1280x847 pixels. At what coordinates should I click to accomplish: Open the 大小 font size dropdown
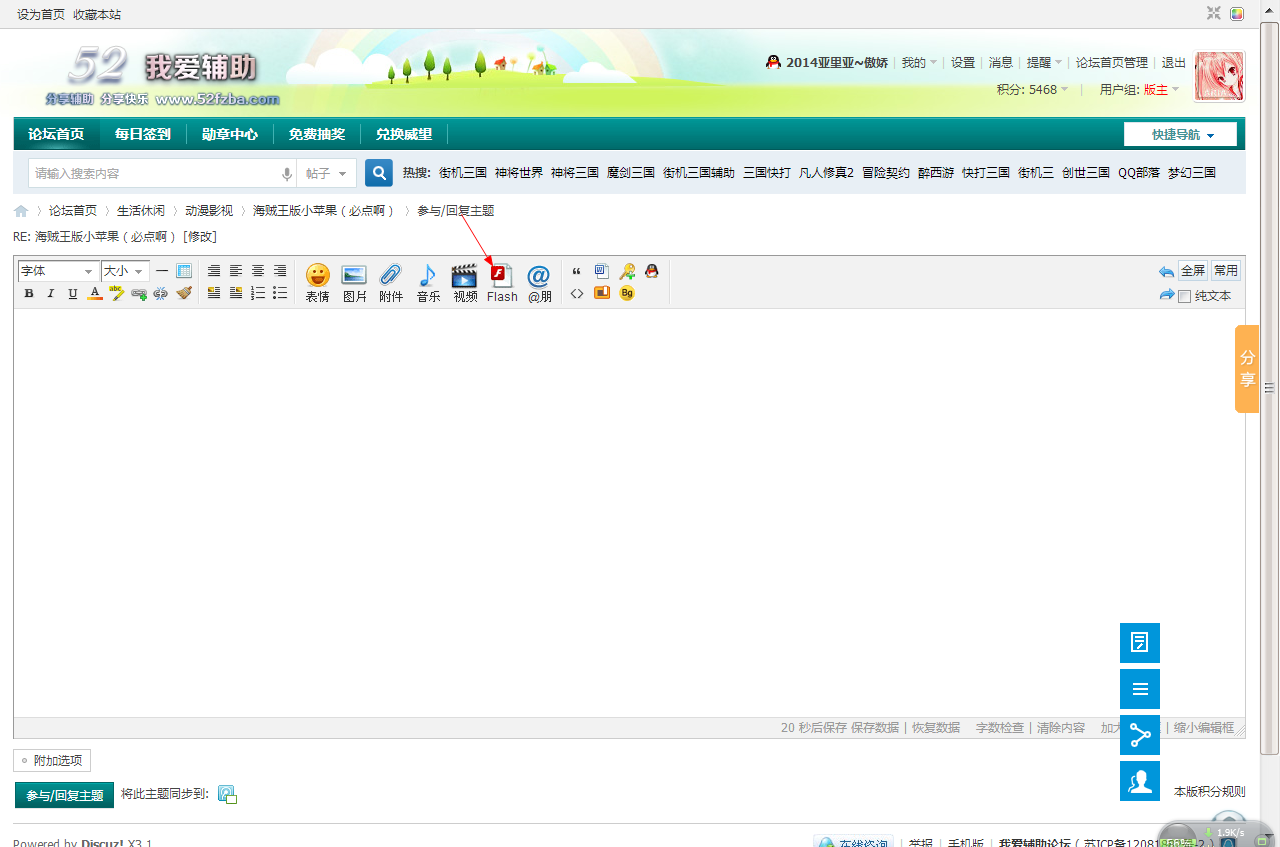tap(125, 271)
